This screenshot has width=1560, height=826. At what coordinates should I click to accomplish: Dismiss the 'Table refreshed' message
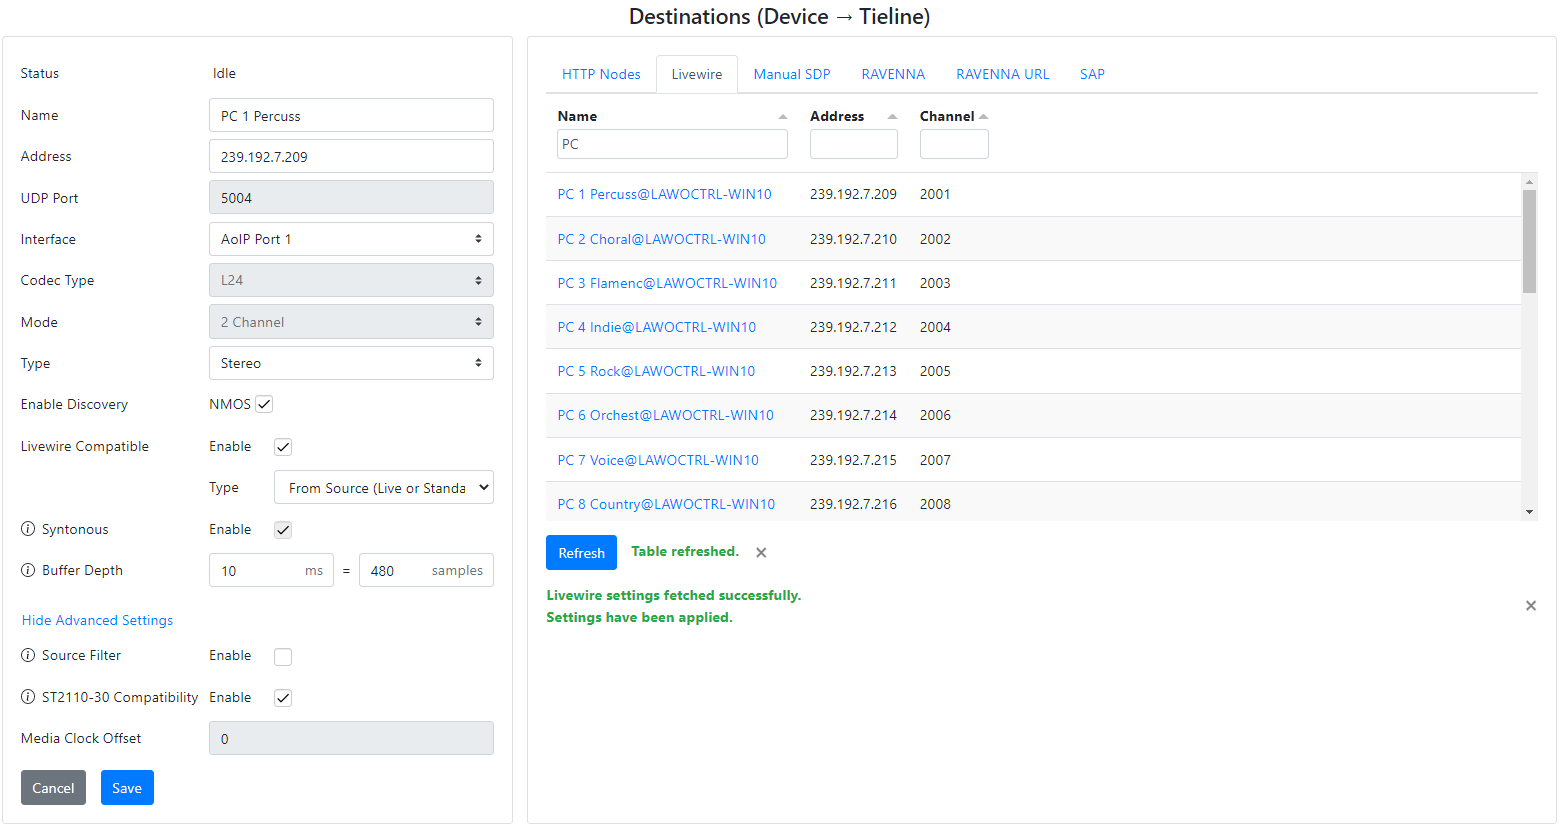click(761, 553)
